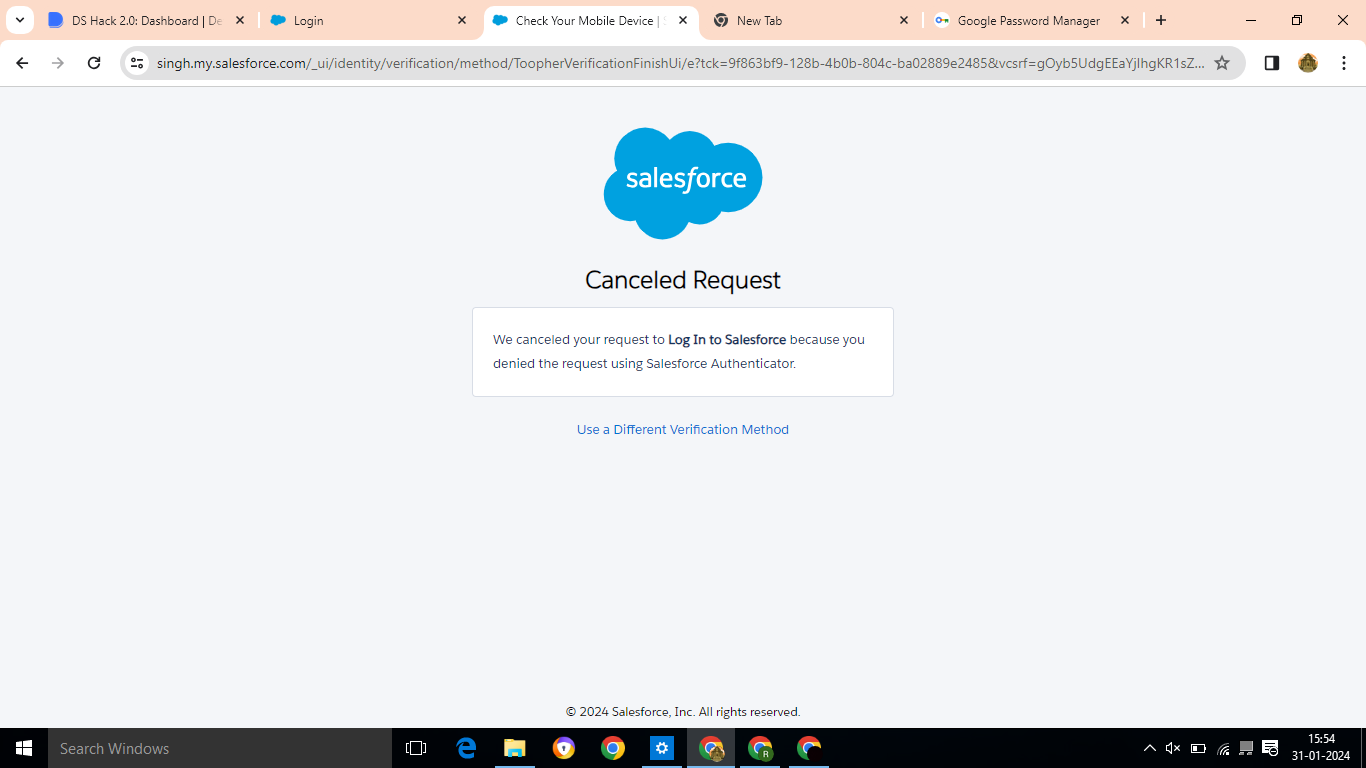Restore down the Chrome window

1297,20
